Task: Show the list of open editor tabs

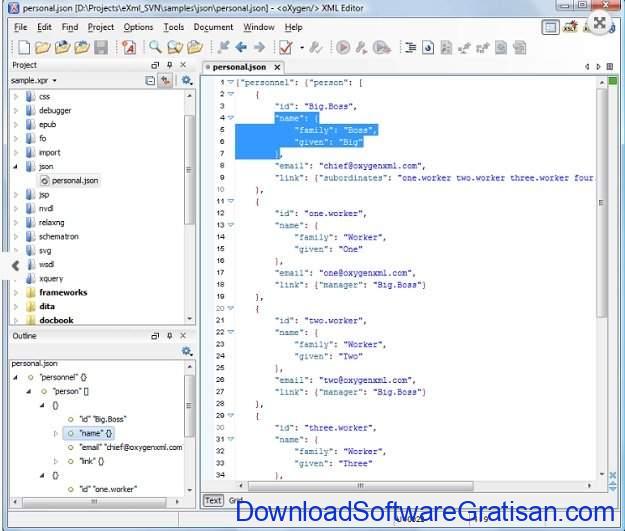Action: point(610,67)
